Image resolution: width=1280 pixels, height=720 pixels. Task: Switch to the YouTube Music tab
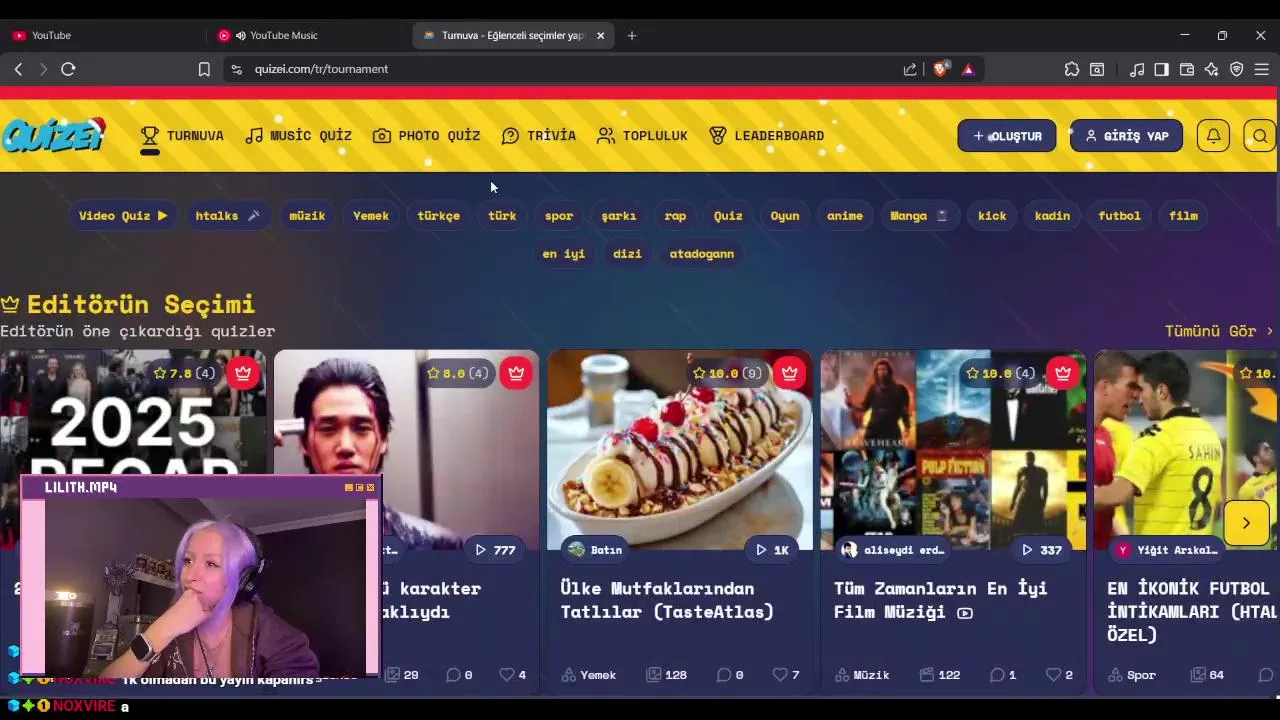click(x=308, y=35)
